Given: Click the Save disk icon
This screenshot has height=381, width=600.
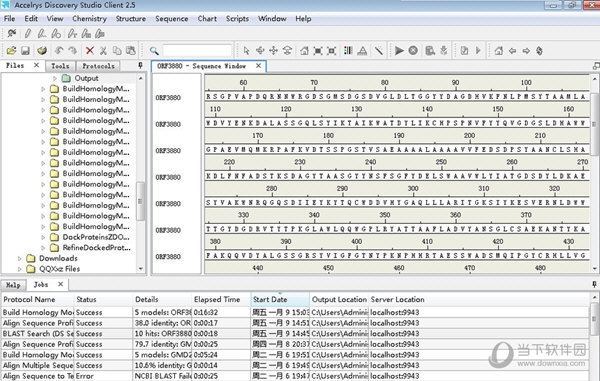Looking at the screenshot, I should pyautogui.click(x=26, y=50).
